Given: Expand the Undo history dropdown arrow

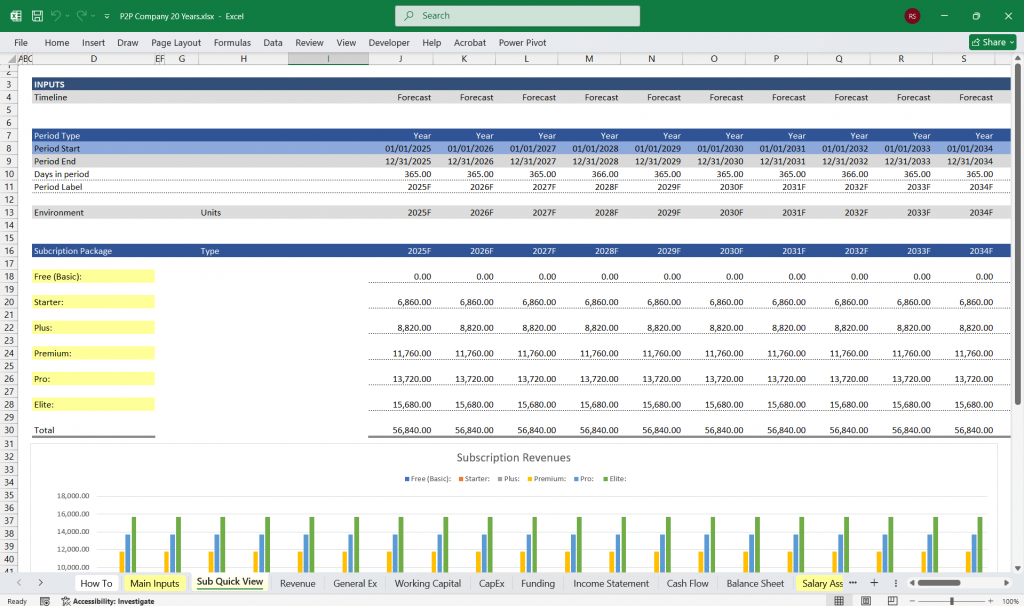Looking at the screenshot, I should point(67,16).
